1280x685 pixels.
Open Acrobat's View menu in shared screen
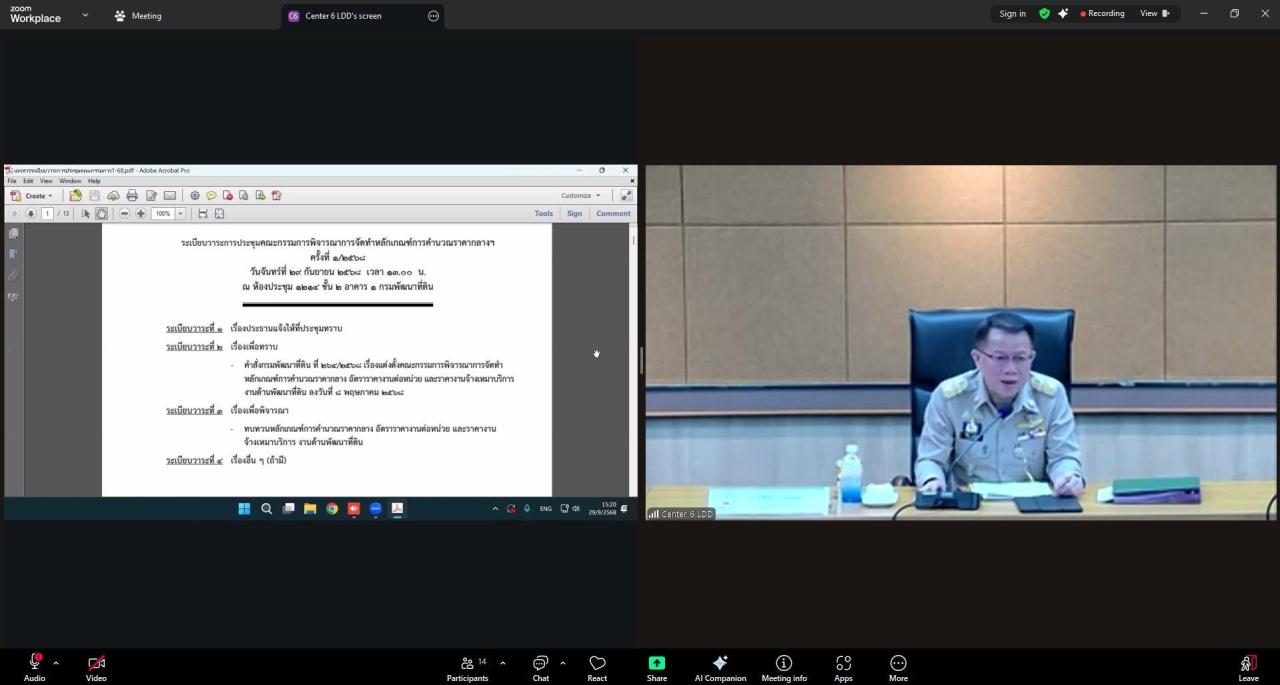coord(46,181)
